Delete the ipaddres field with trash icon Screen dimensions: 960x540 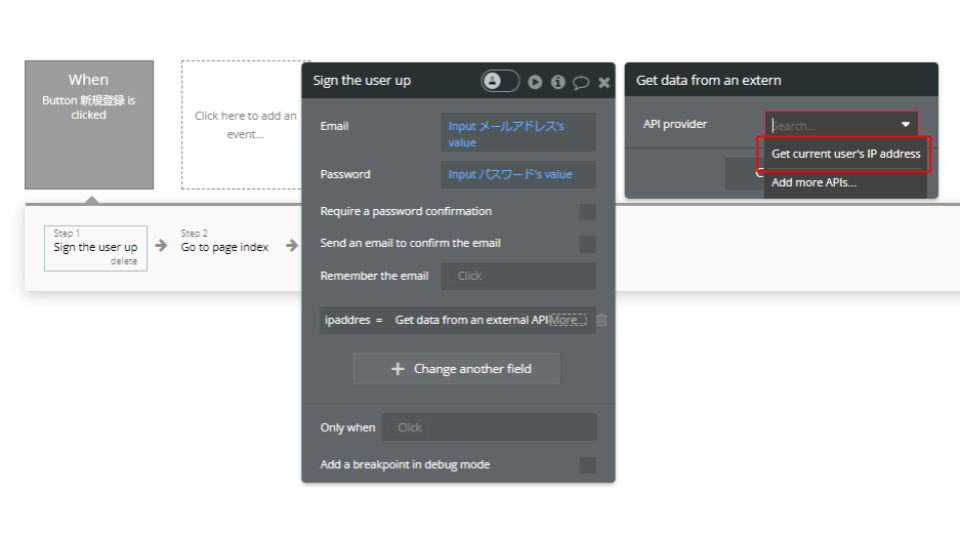(x=602, y=320)
